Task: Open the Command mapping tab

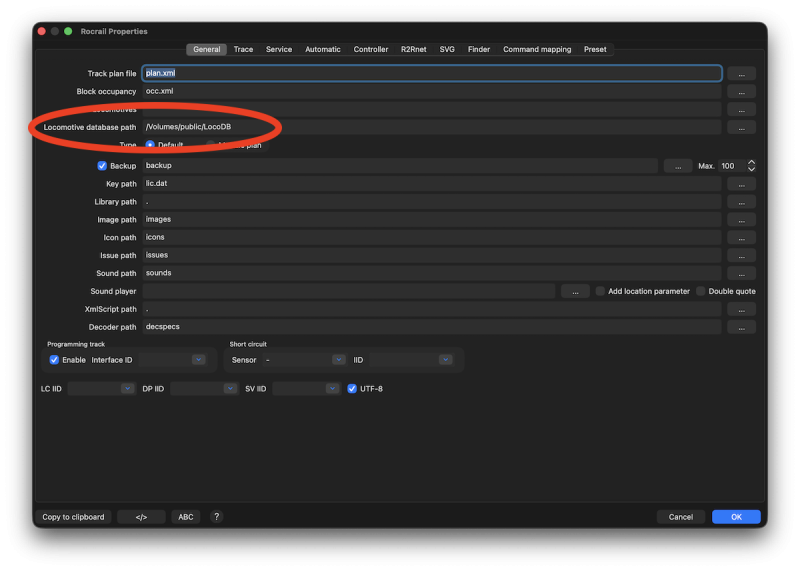Action: point(537,49)
